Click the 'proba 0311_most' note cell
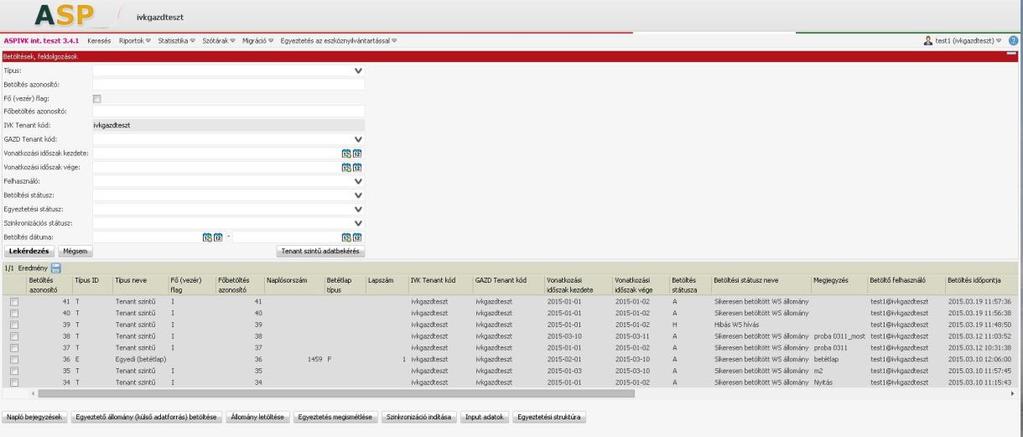 [x=839, y=337]
